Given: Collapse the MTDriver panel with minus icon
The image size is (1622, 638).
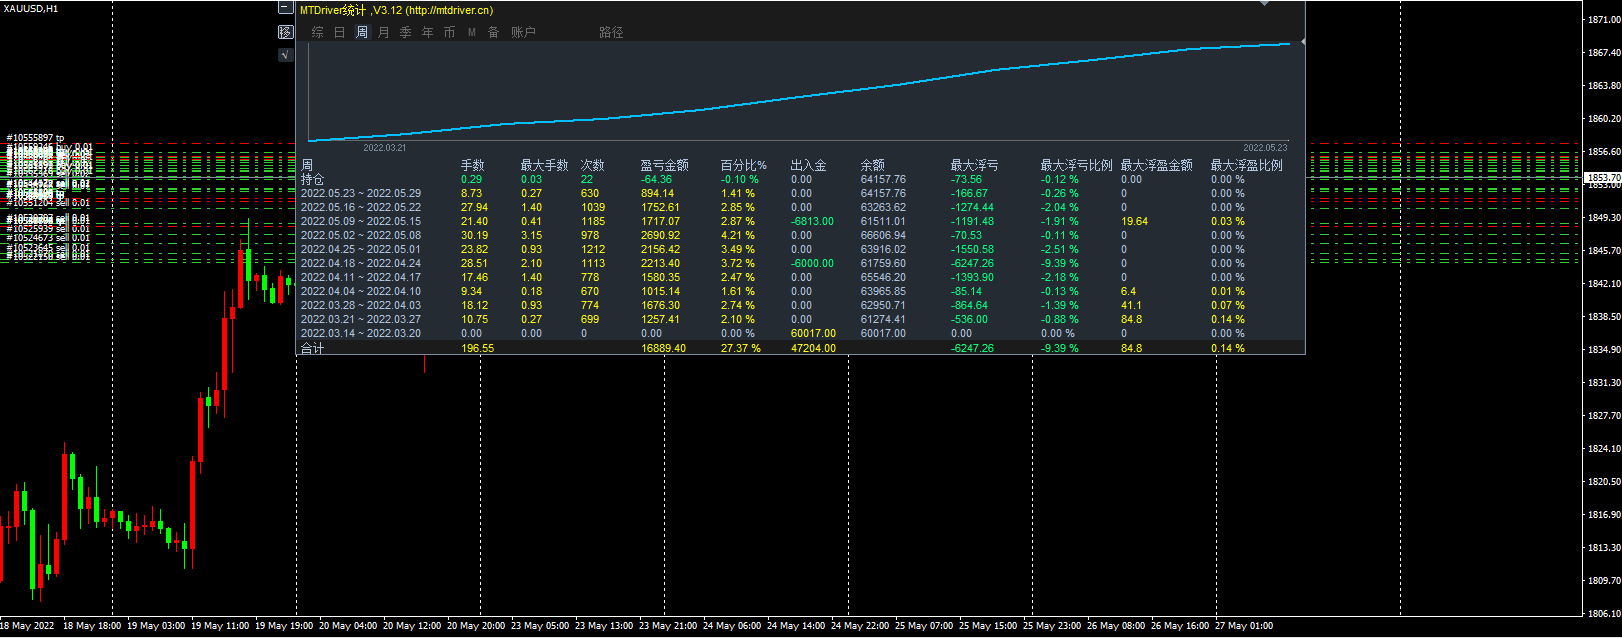Looking at the screenshot, I should click(x=285, y=8).
